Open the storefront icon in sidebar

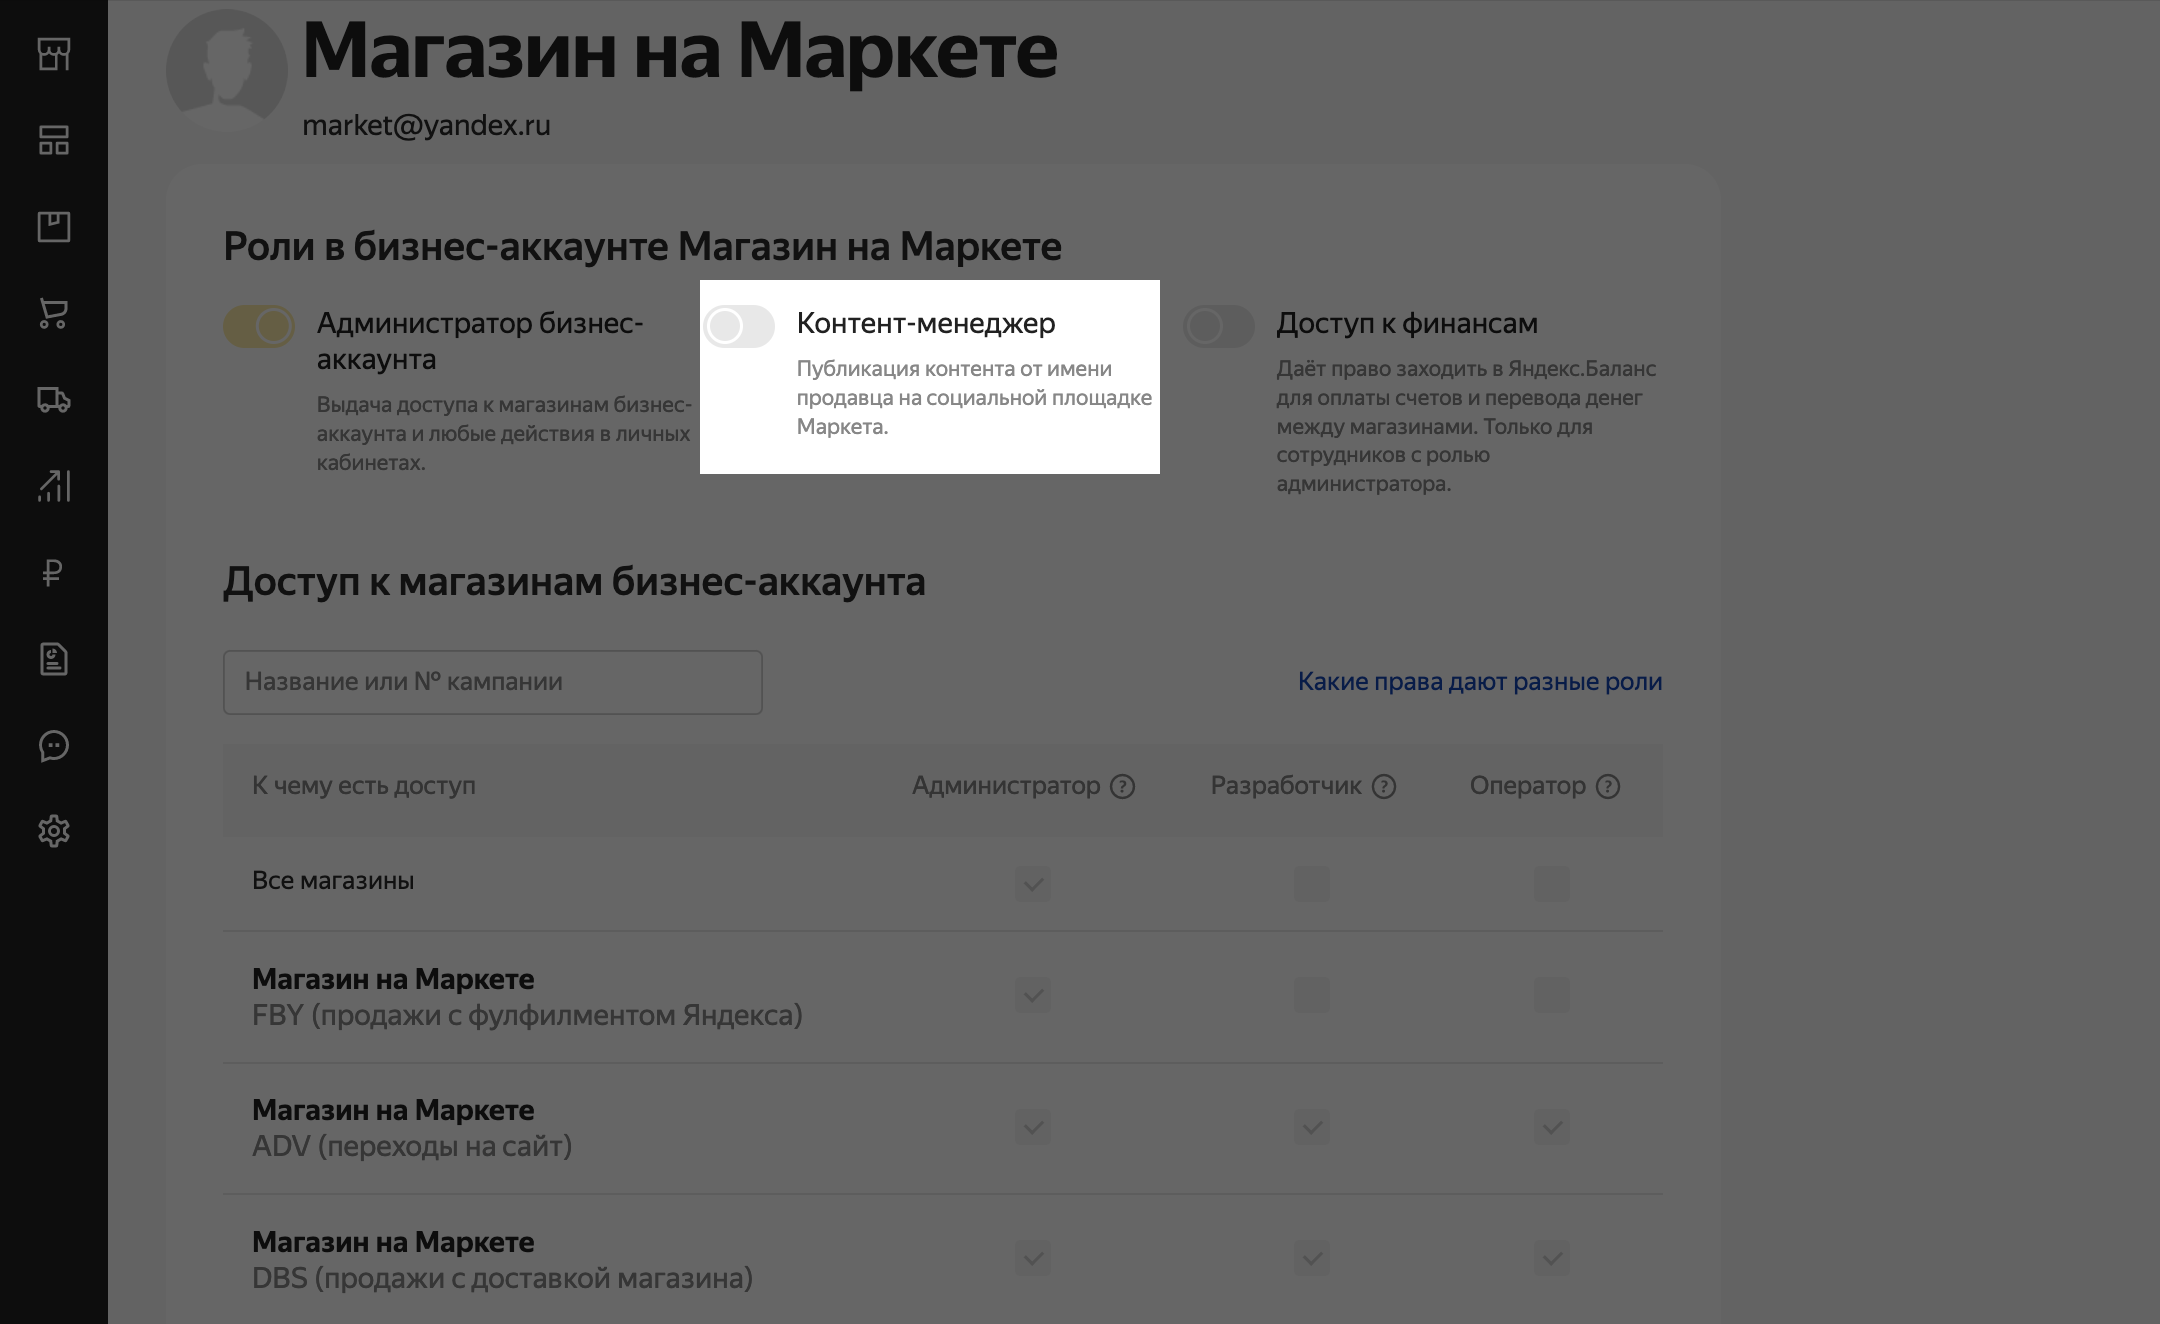coord(54,54)
